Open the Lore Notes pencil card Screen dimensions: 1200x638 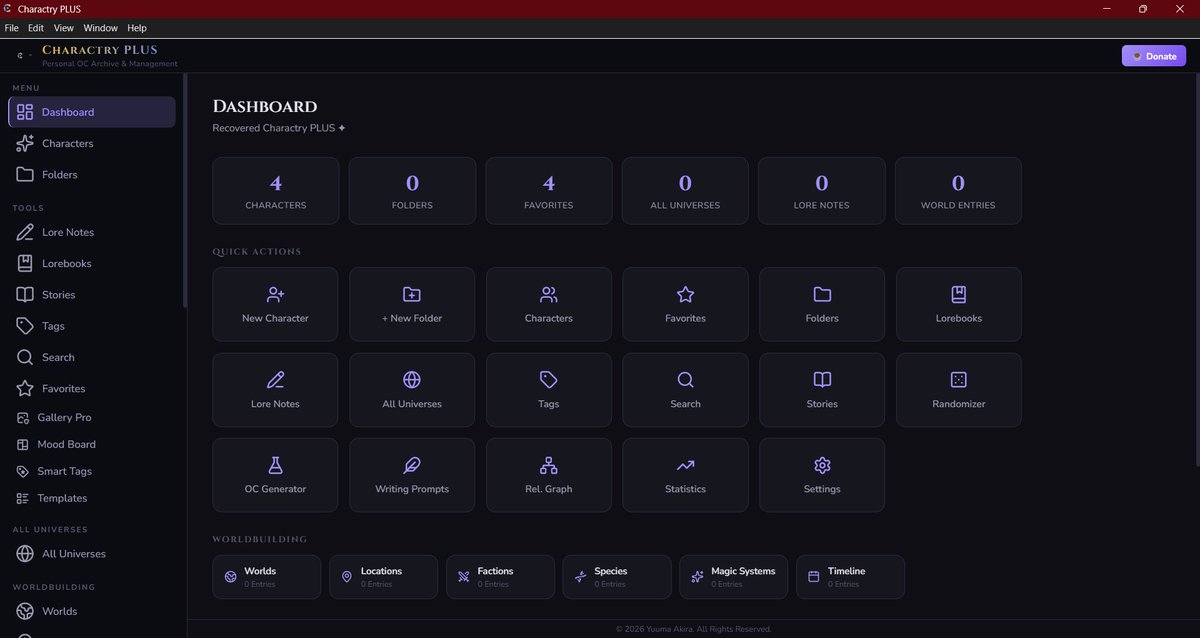tap(275, 390)
